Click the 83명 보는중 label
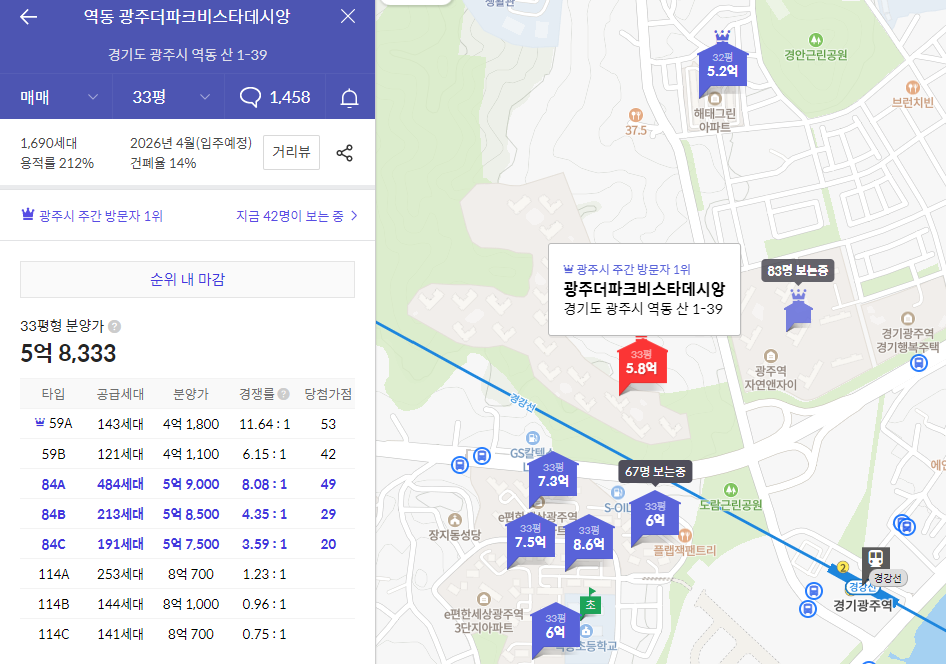Screen dimensions: 946x664 pyautogui.click(x=798, y=271)
